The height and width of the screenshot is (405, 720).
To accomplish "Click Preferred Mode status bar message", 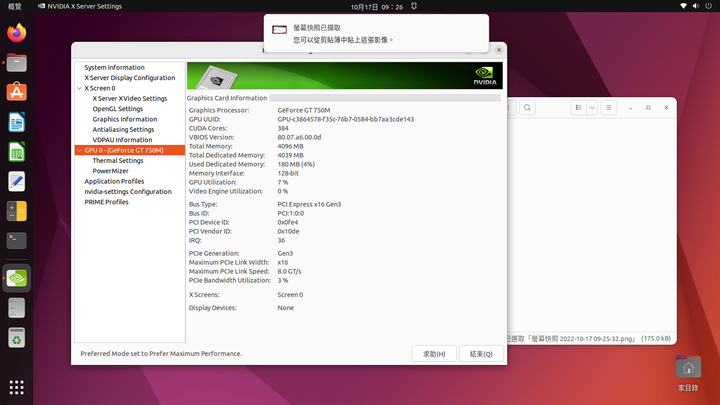I will [x=161, y=354].
